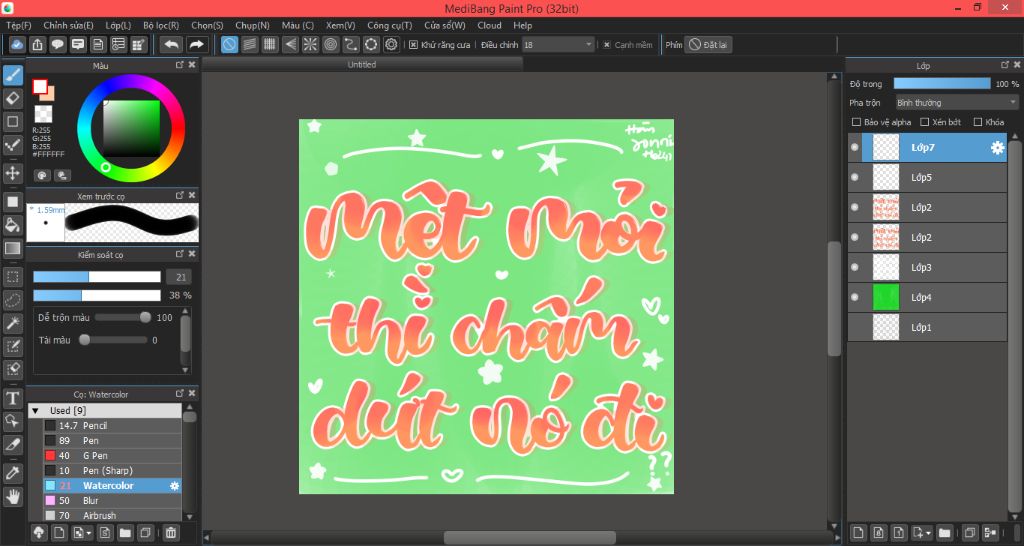Select the G Pen brush
Image resolution: width=1024 pixels, height=546 pixels.
click(x=112, y=456)
